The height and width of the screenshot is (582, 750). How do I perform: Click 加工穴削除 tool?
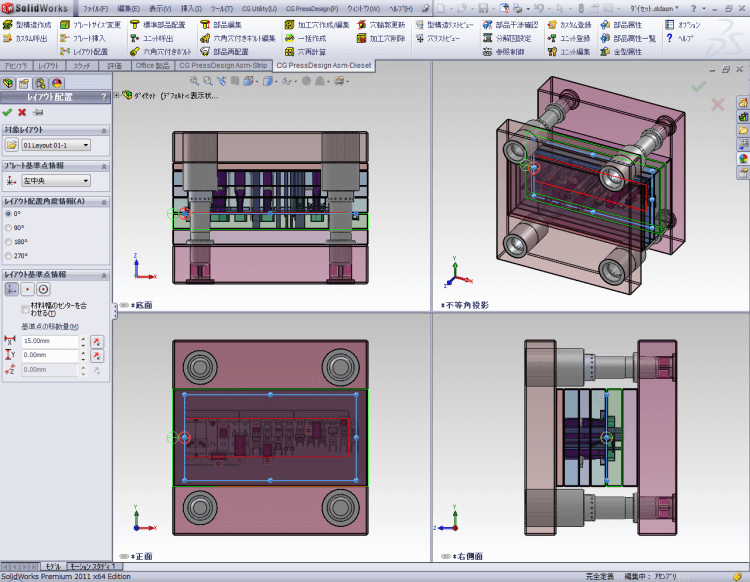click(x=381, y=38)
